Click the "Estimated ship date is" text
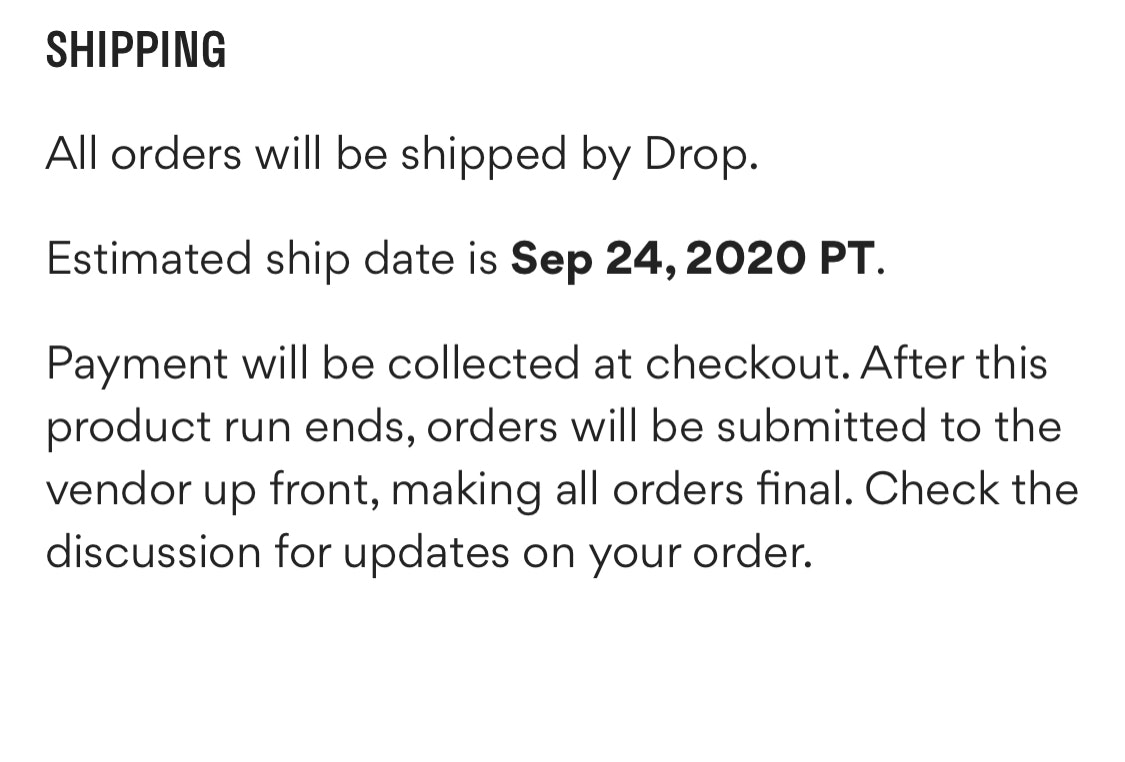The image size is (1125, 762). [271, 259]
